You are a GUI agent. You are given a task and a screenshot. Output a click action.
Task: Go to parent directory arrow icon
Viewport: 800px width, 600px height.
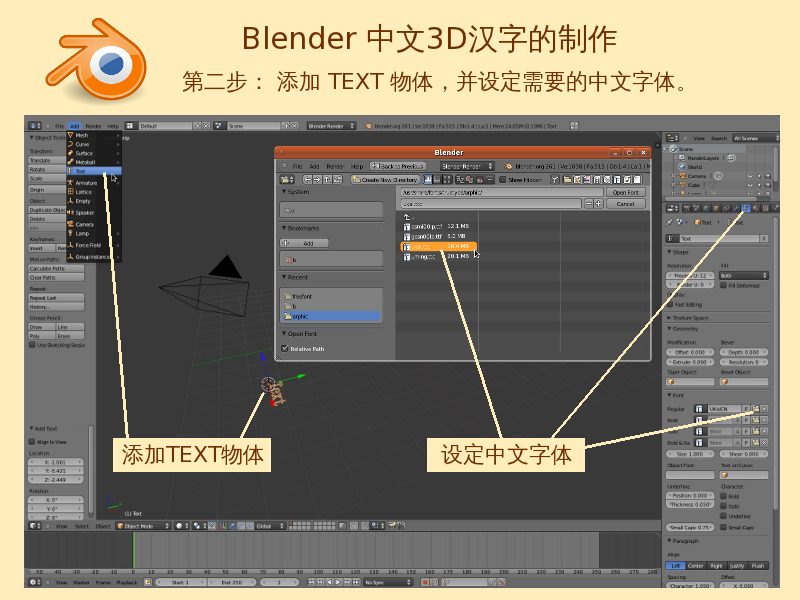coord(327,180)
